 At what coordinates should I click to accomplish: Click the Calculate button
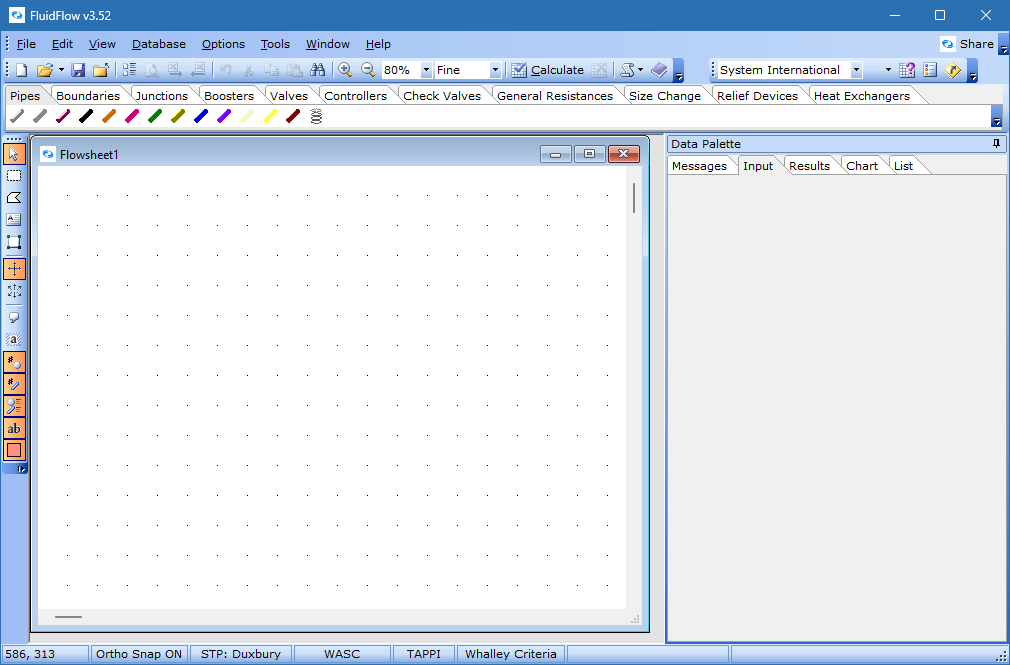click(548, 70)
